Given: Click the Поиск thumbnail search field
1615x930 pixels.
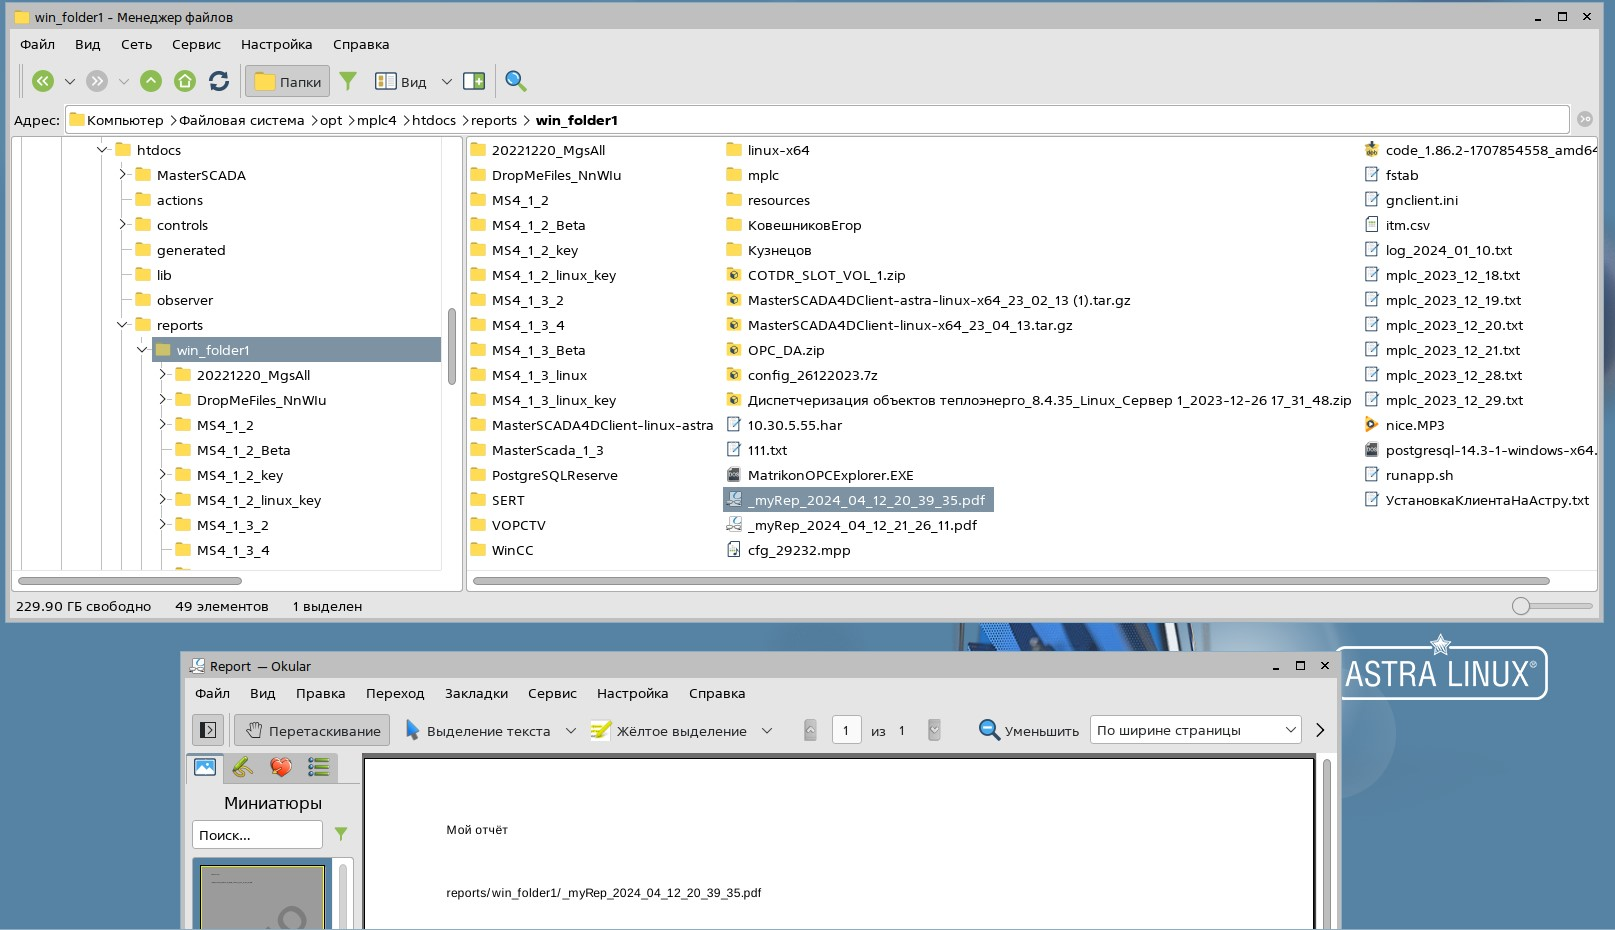Looking at the screenshot, I should pos(257,835).
